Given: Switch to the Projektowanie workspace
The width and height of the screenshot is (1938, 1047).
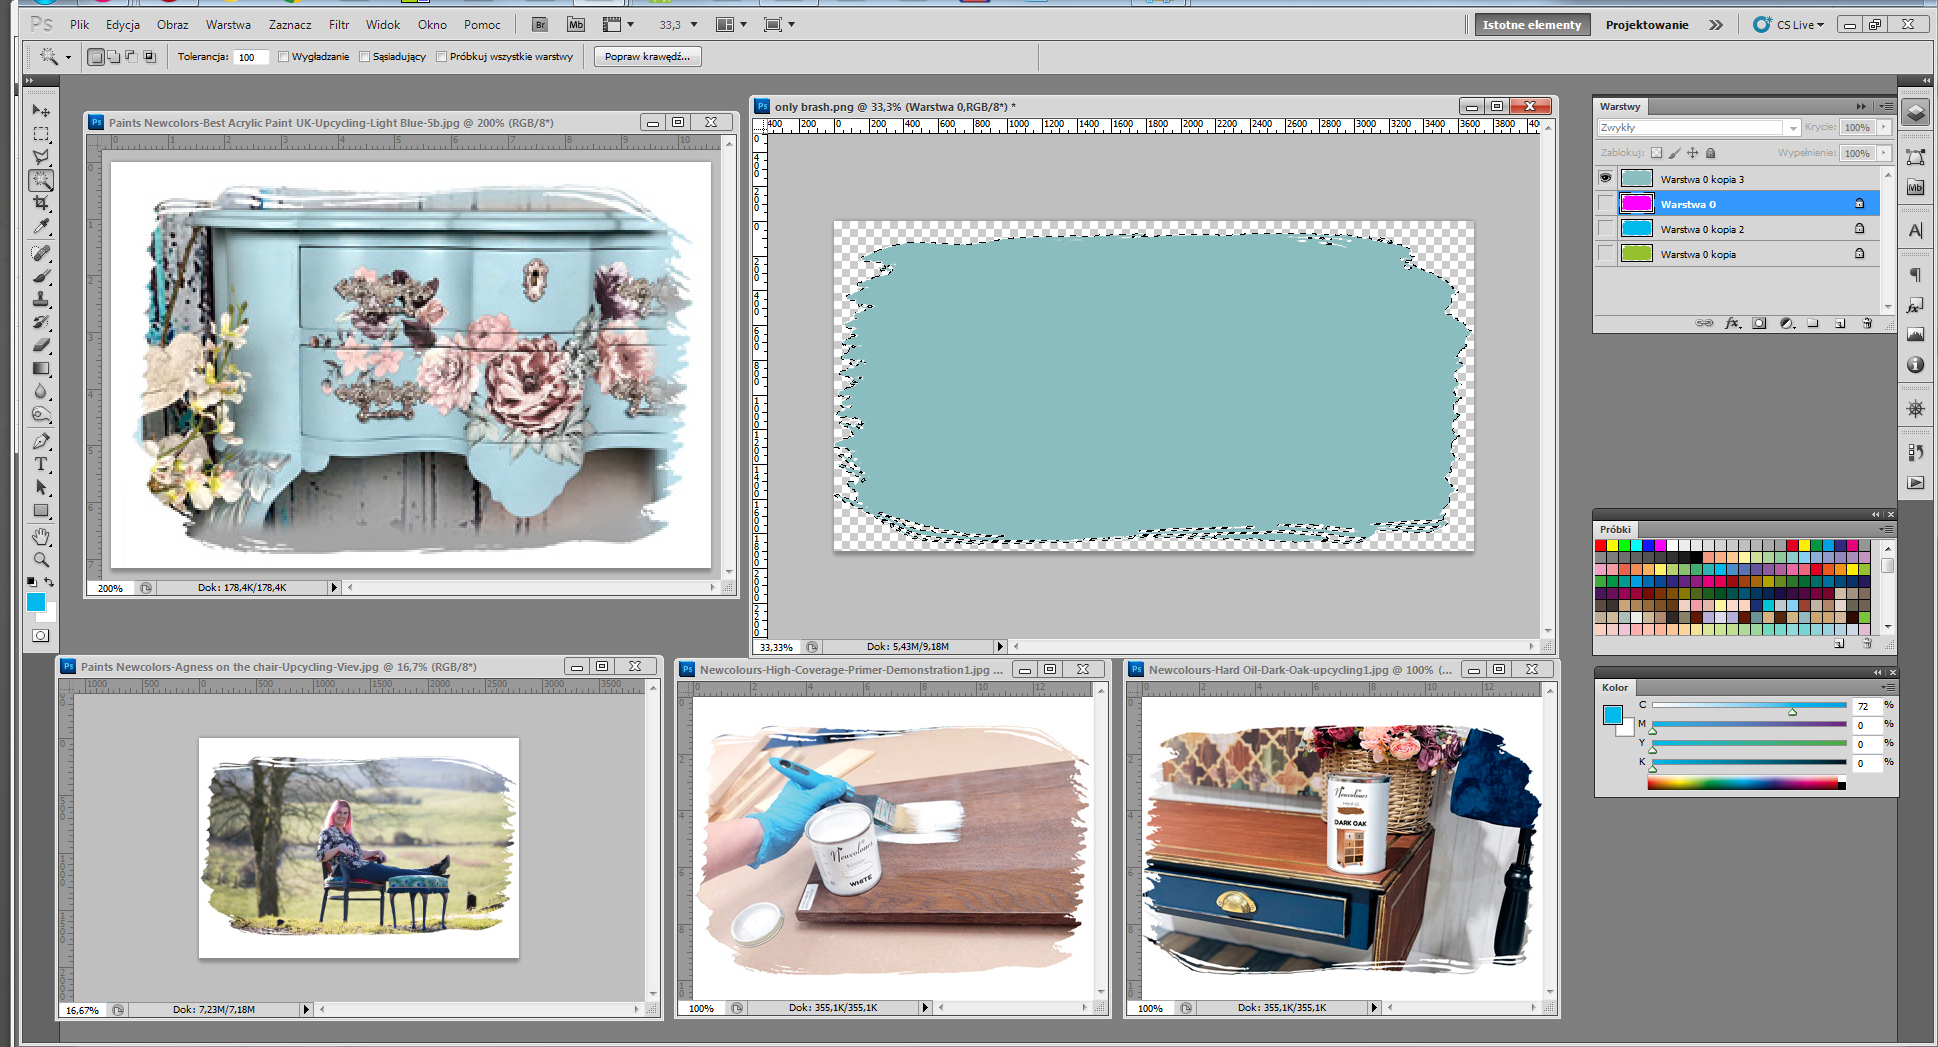Looking at the screenshot, I should pos(1646,25).
